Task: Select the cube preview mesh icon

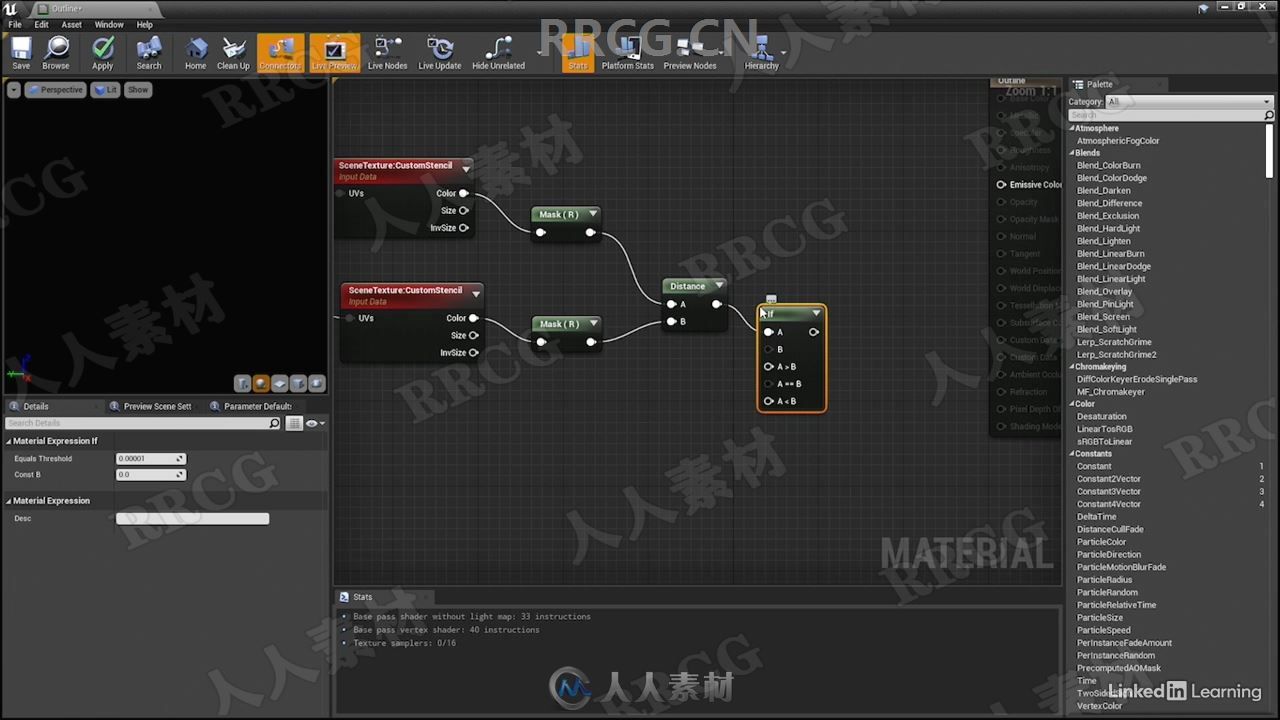Action: coord(298,383)
